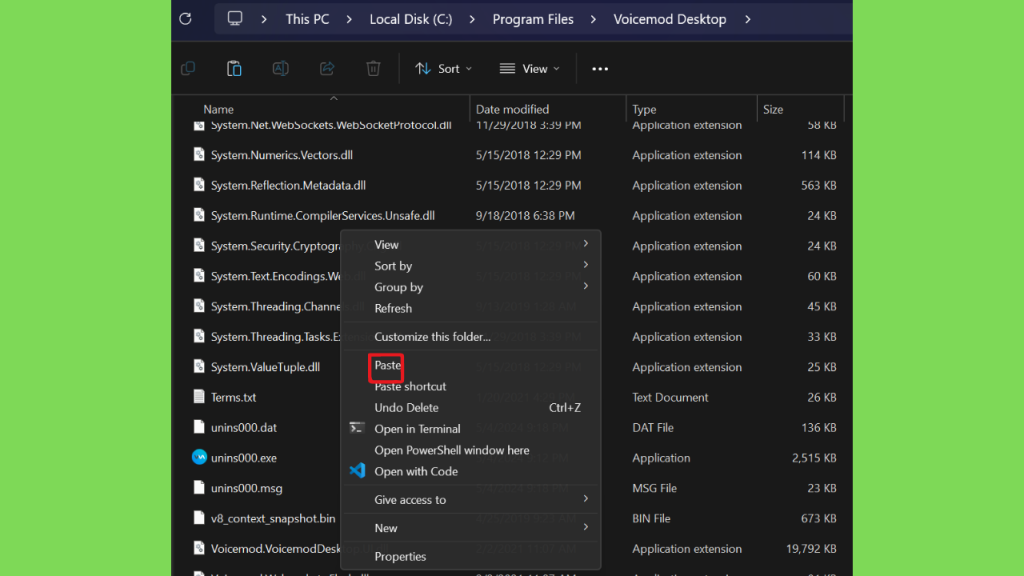The width and height of the screenshot is (1024, 576).
Task: Click the file icon of v8_context_snapshot.bin
Action: [199, 518]
